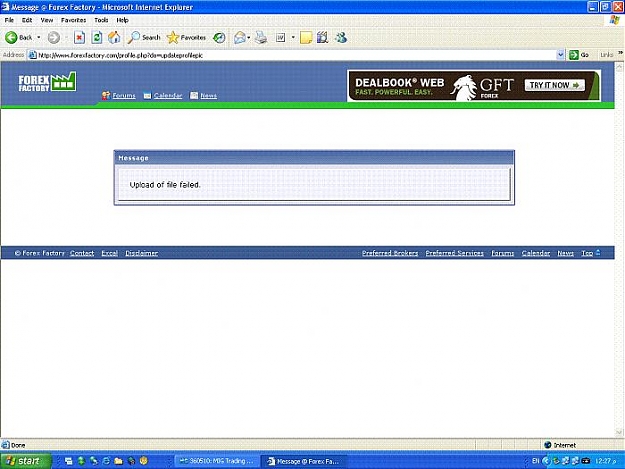Open the Disclaimer footer link
The height and width of the screenshot is (469, 625).
(142, 253)
